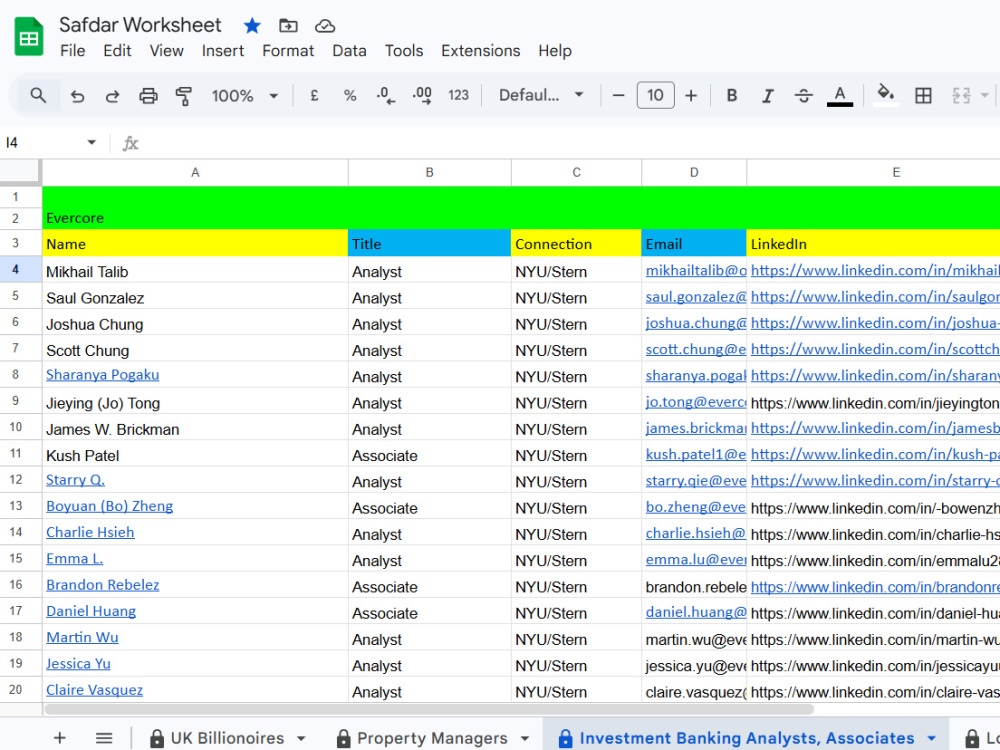Open merge cells dropdown arrow

pos(985,96)
